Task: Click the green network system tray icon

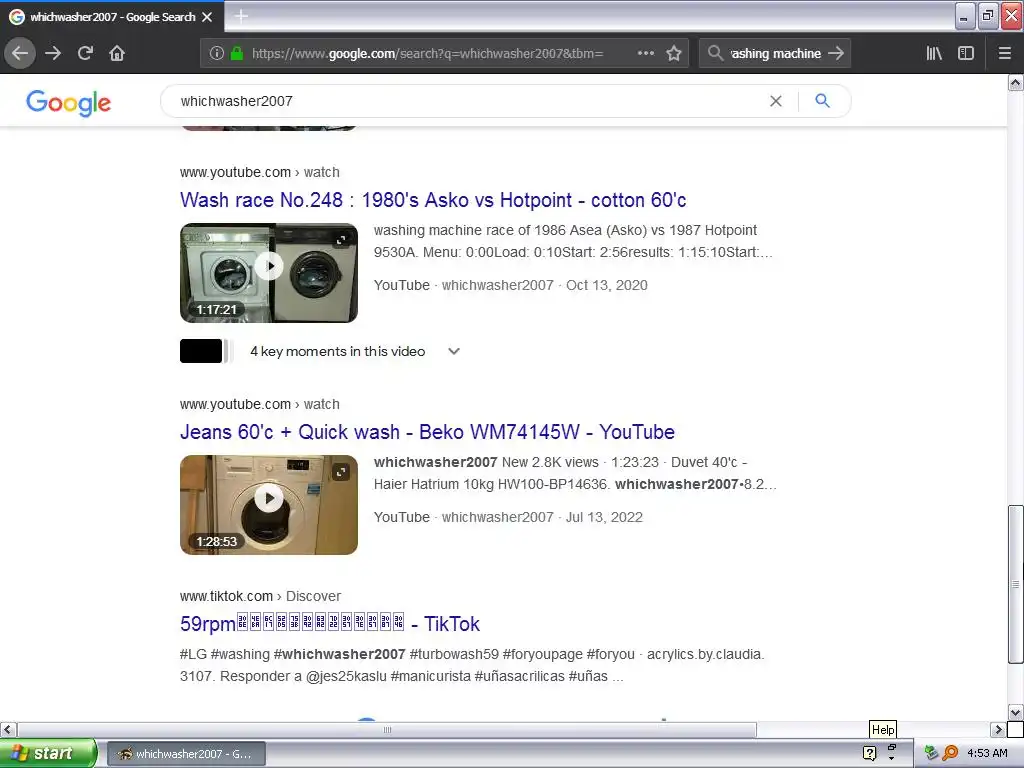Action: click(x=931, y=753)
